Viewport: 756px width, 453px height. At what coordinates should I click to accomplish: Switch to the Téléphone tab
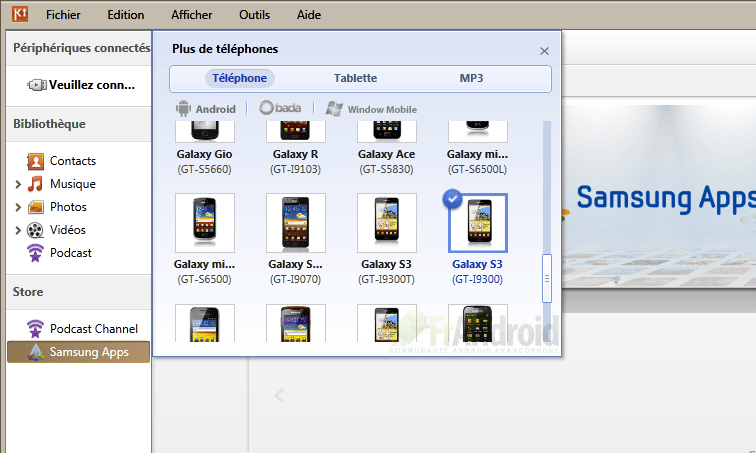[240, 78]
